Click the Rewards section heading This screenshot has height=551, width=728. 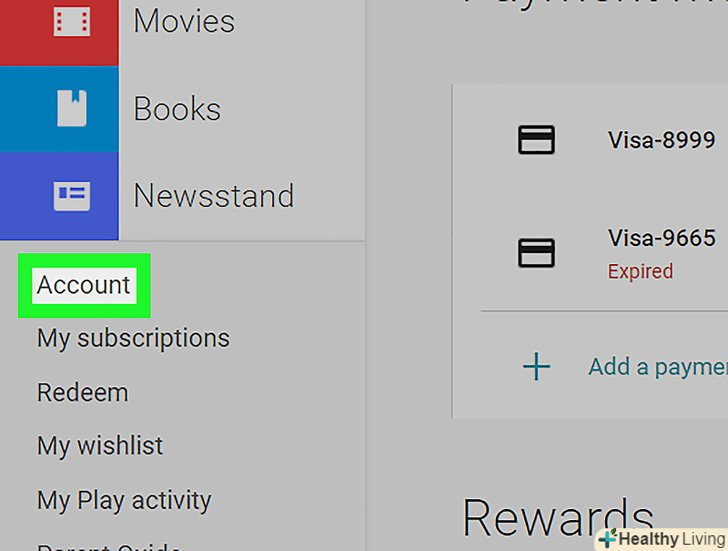[558, 518]
